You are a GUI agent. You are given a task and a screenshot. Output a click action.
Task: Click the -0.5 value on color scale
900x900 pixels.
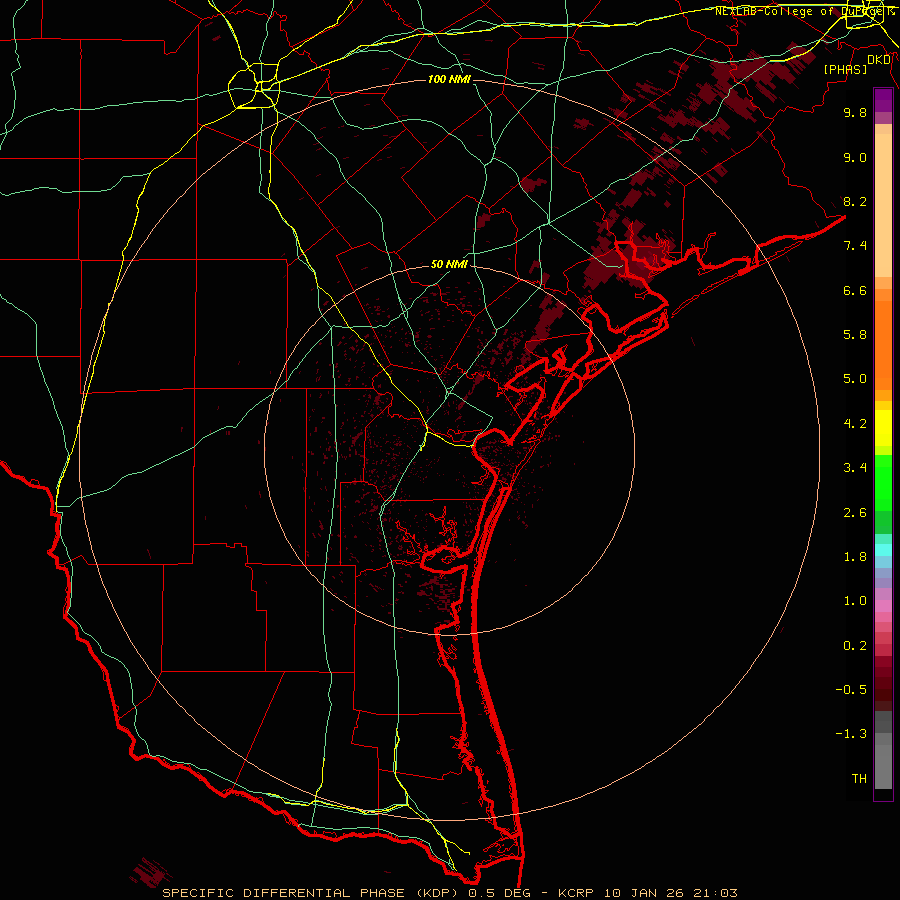[x=851, y=690]
